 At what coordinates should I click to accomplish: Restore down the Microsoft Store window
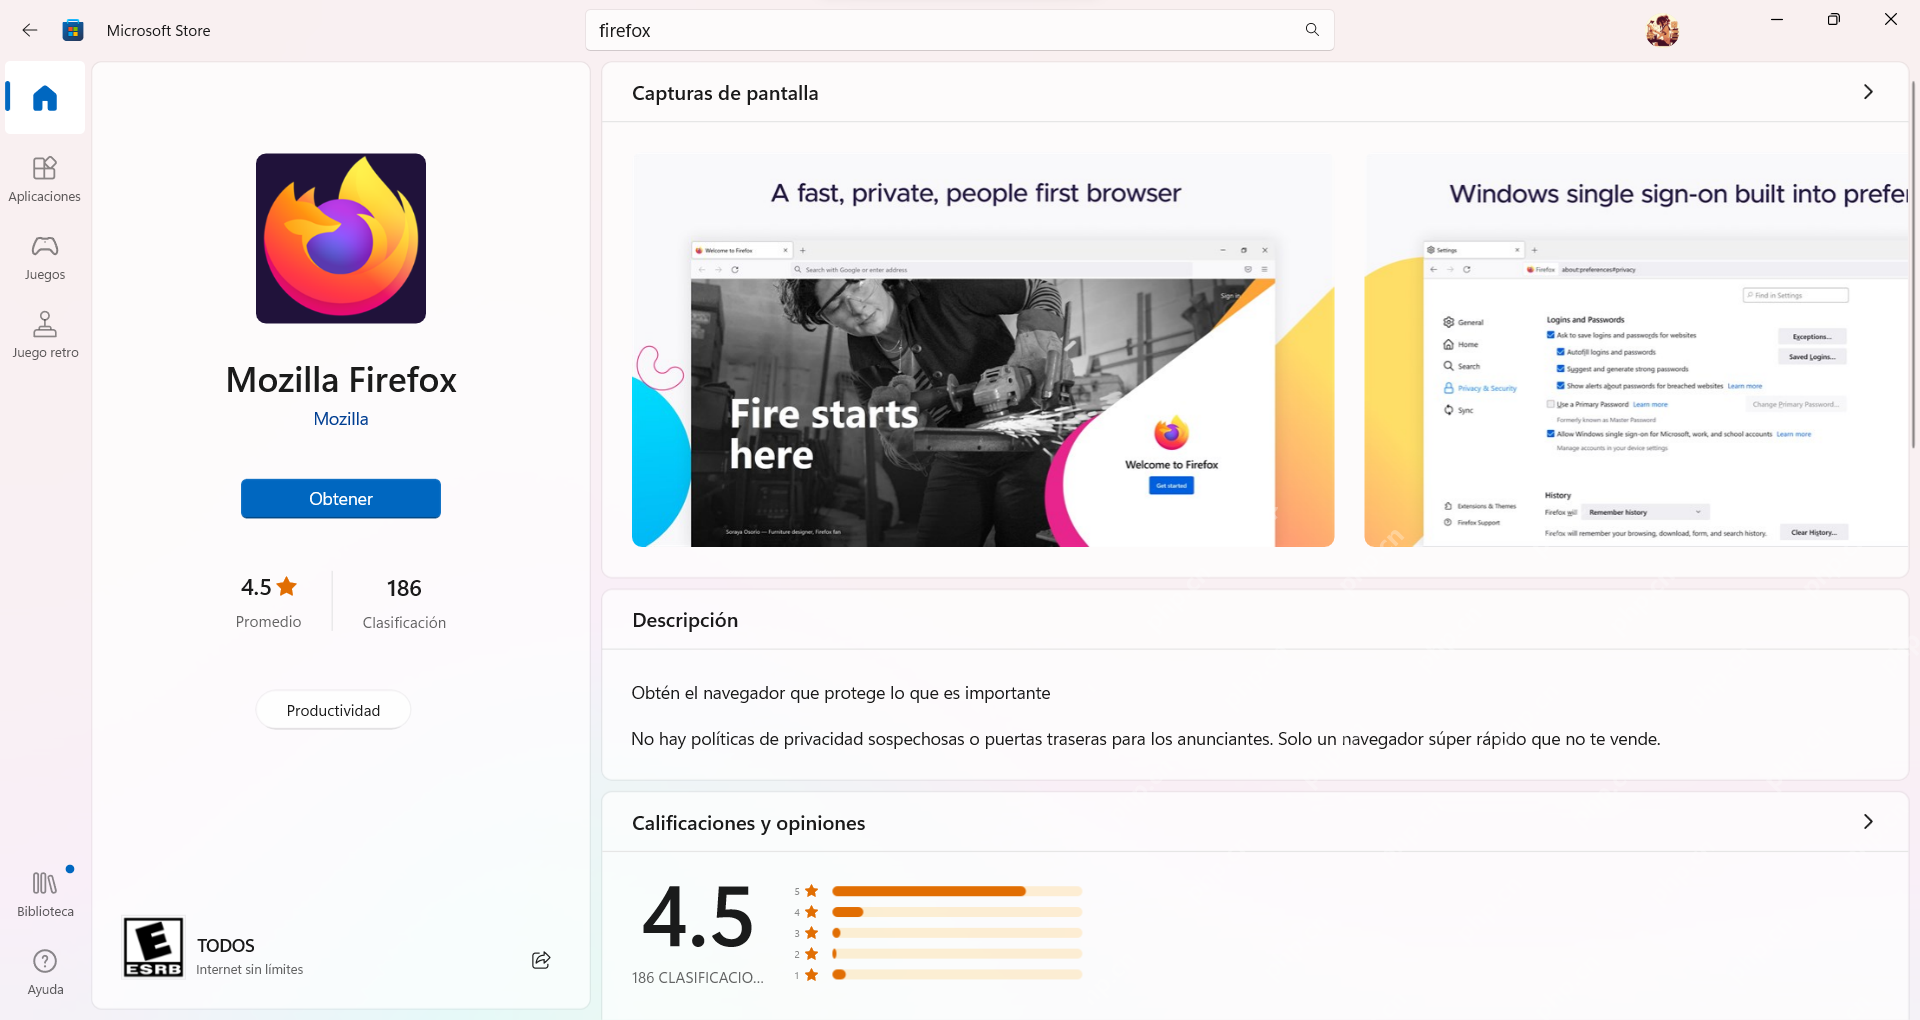tap(1834, 20)
